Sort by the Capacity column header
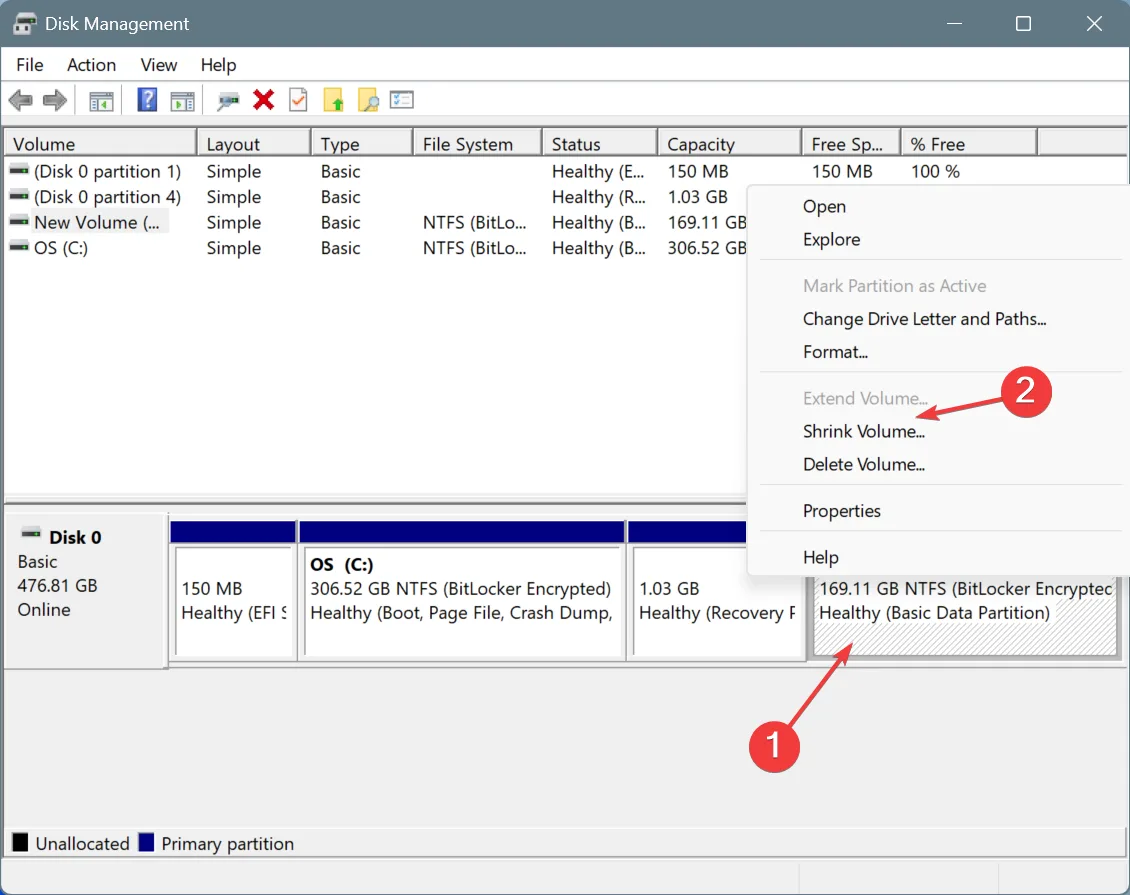 coord(730,143)
